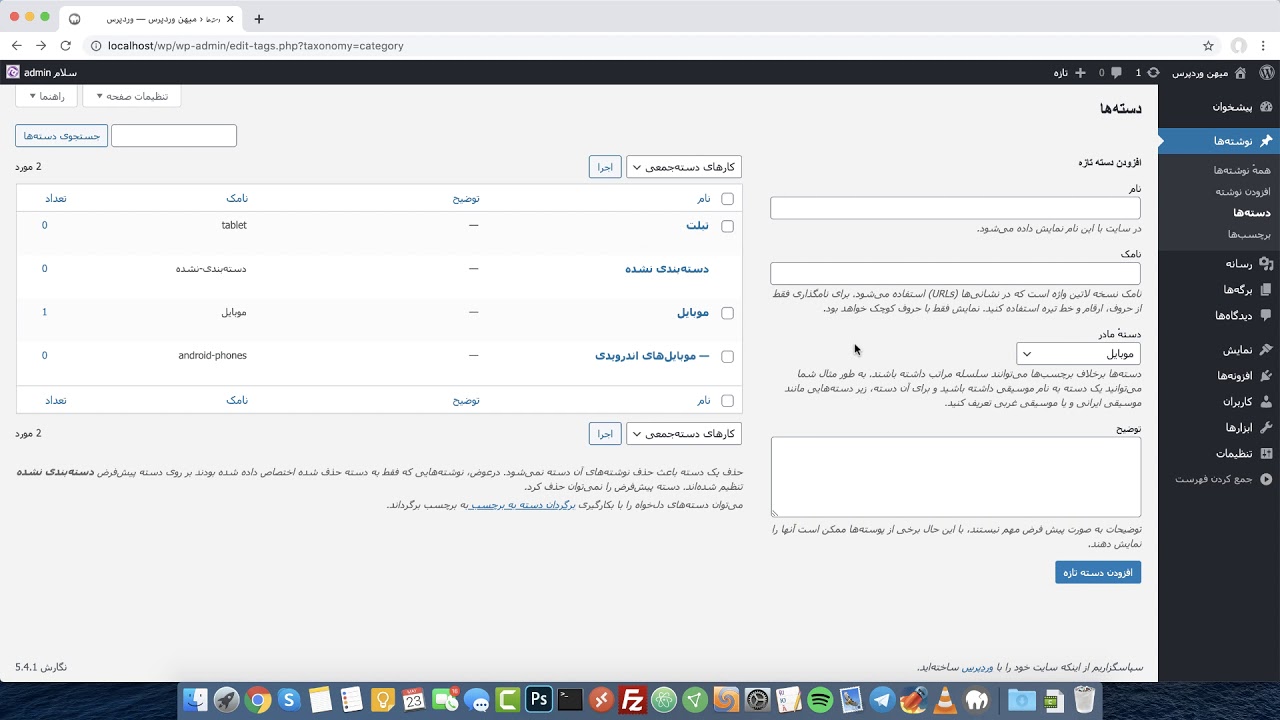1280x720 pixels.
Task: Go to افزودن نوشته submenu item
Action: [x=1243, y=191]
